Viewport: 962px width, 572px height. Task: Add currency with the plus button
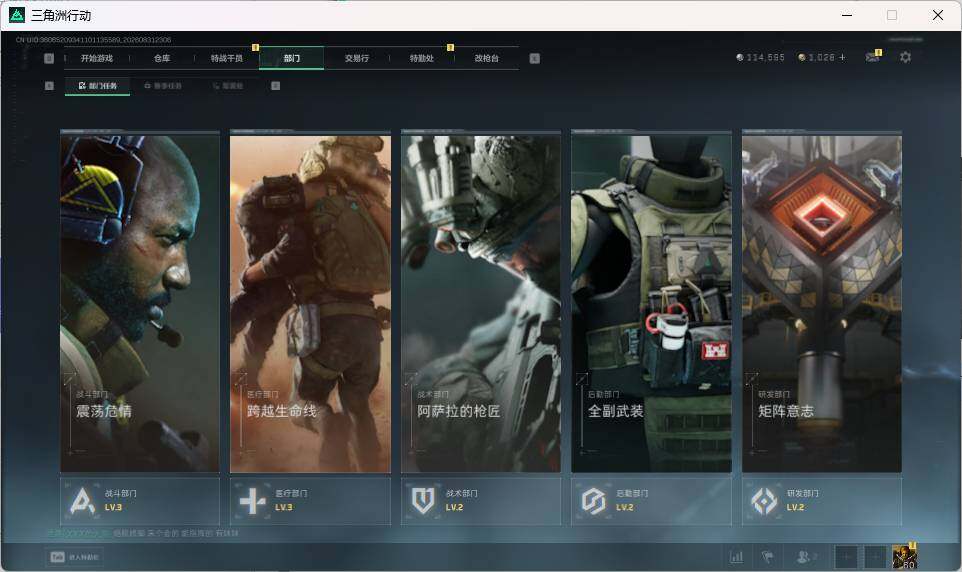[x=842, y=57]
